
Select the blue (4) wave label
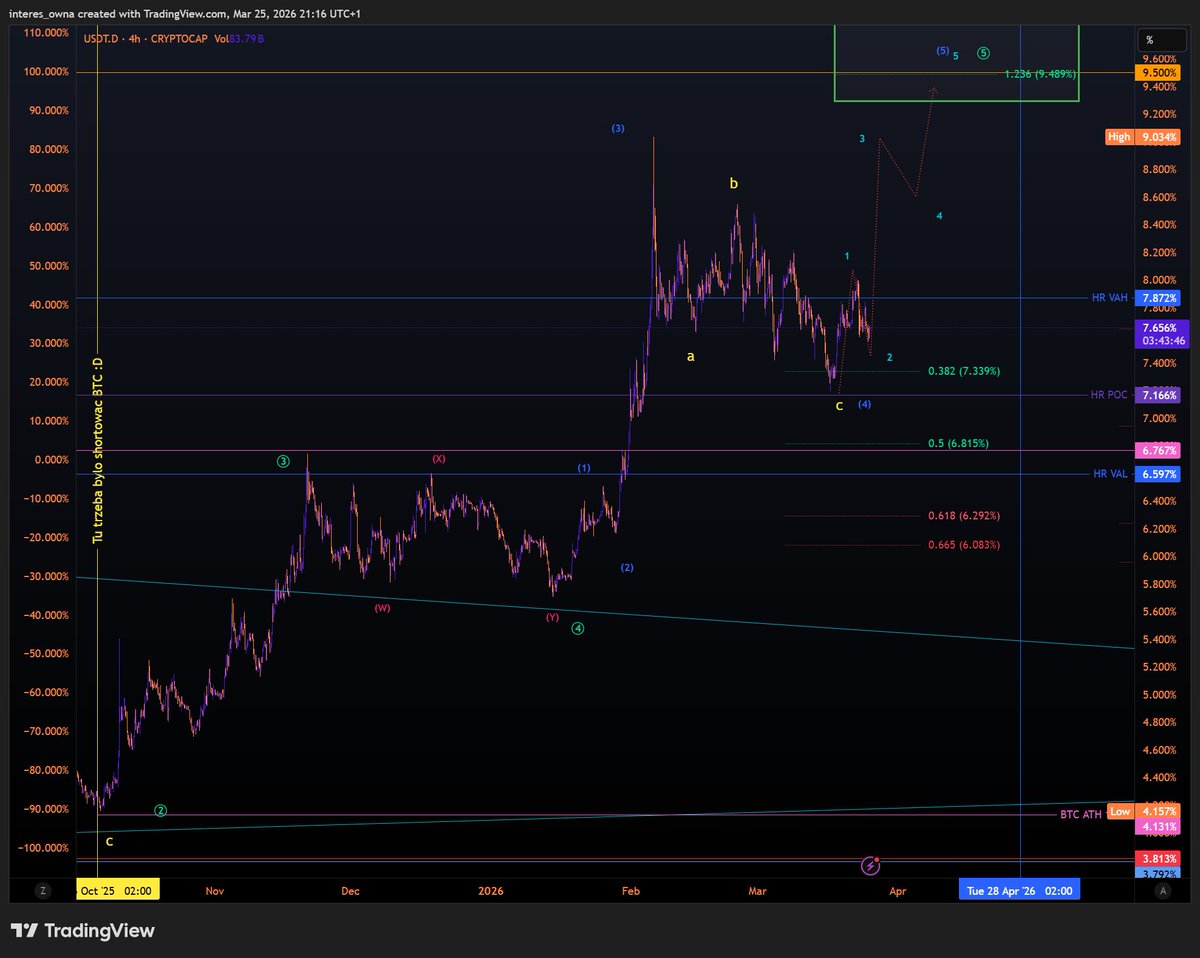(x=865, y=404)
